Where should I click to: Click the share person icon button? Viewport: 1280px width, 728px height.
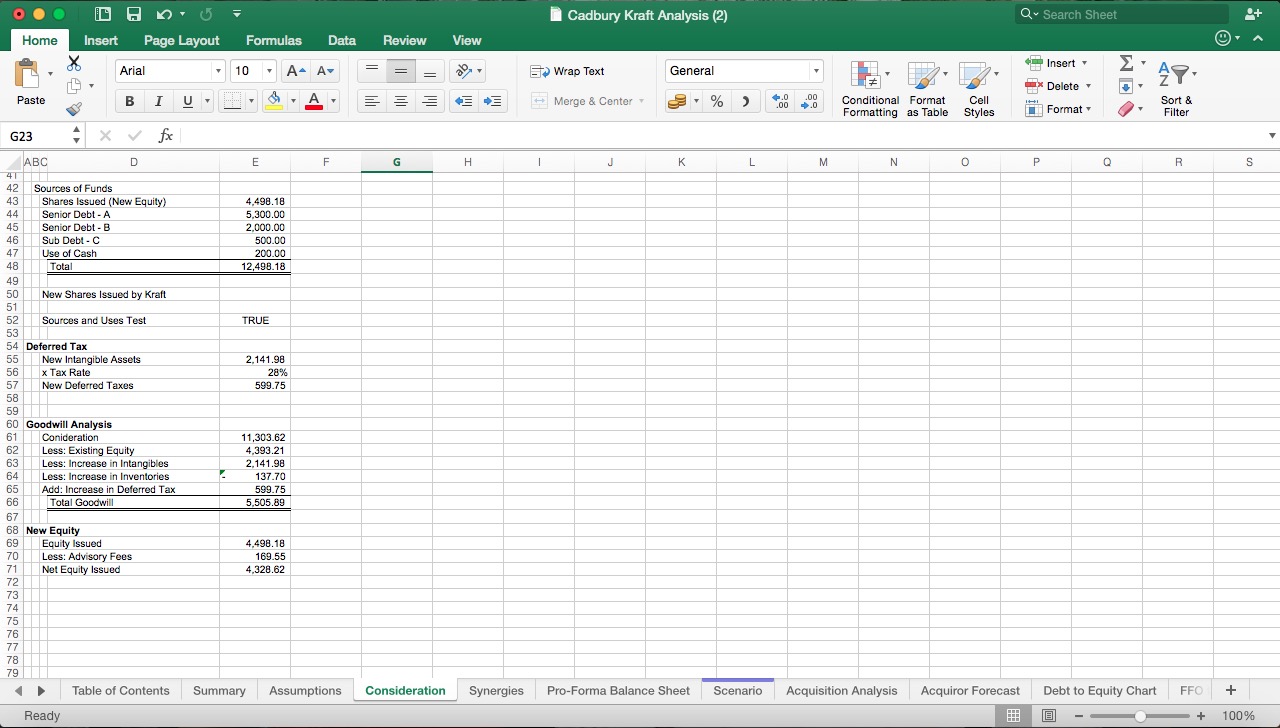pyautogui.click(x=1254, y=14)
